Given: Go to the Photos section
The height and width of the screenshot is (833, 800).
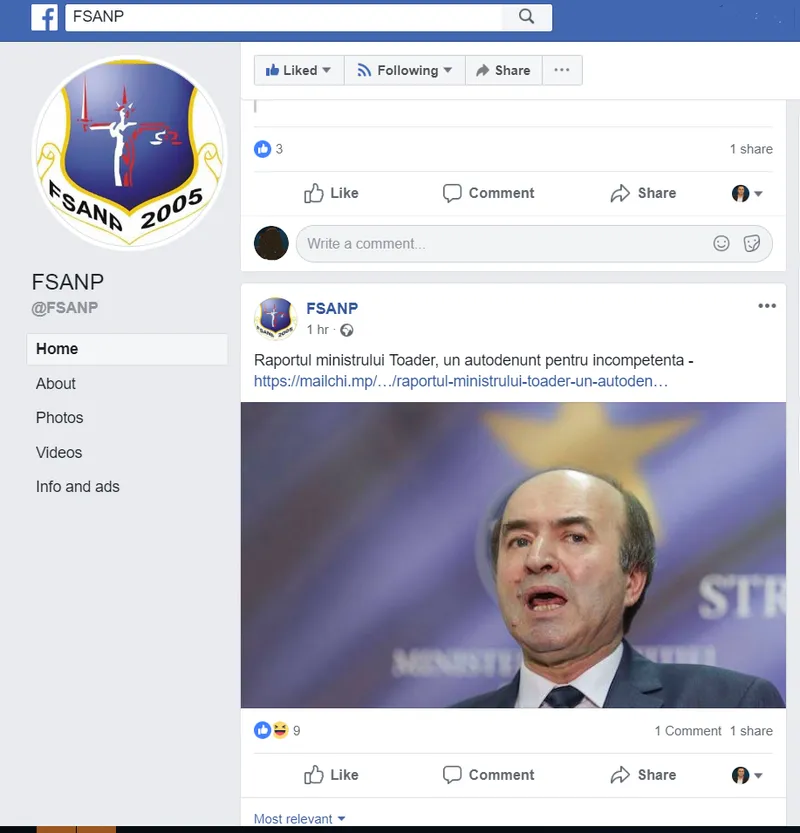Looking at the screenshot, I should pos(59,418).
